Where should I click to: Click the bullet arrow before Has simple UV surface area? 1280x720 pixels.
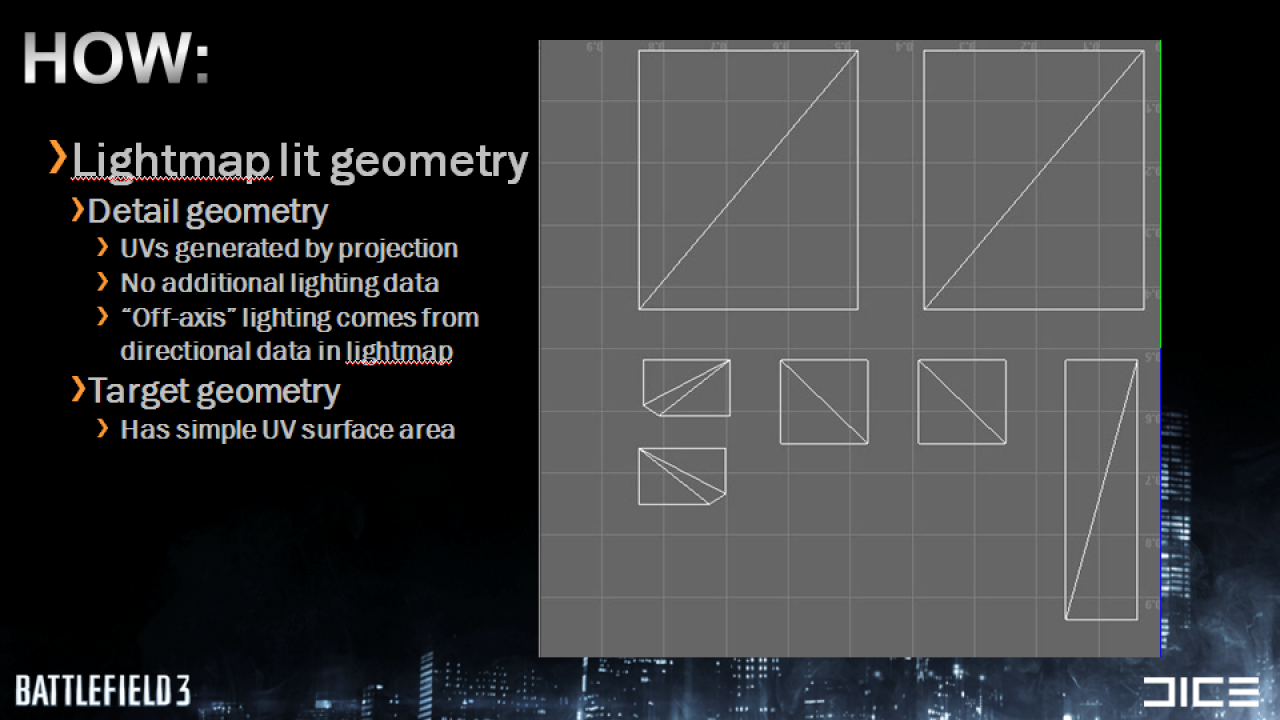tap(103, 429)
